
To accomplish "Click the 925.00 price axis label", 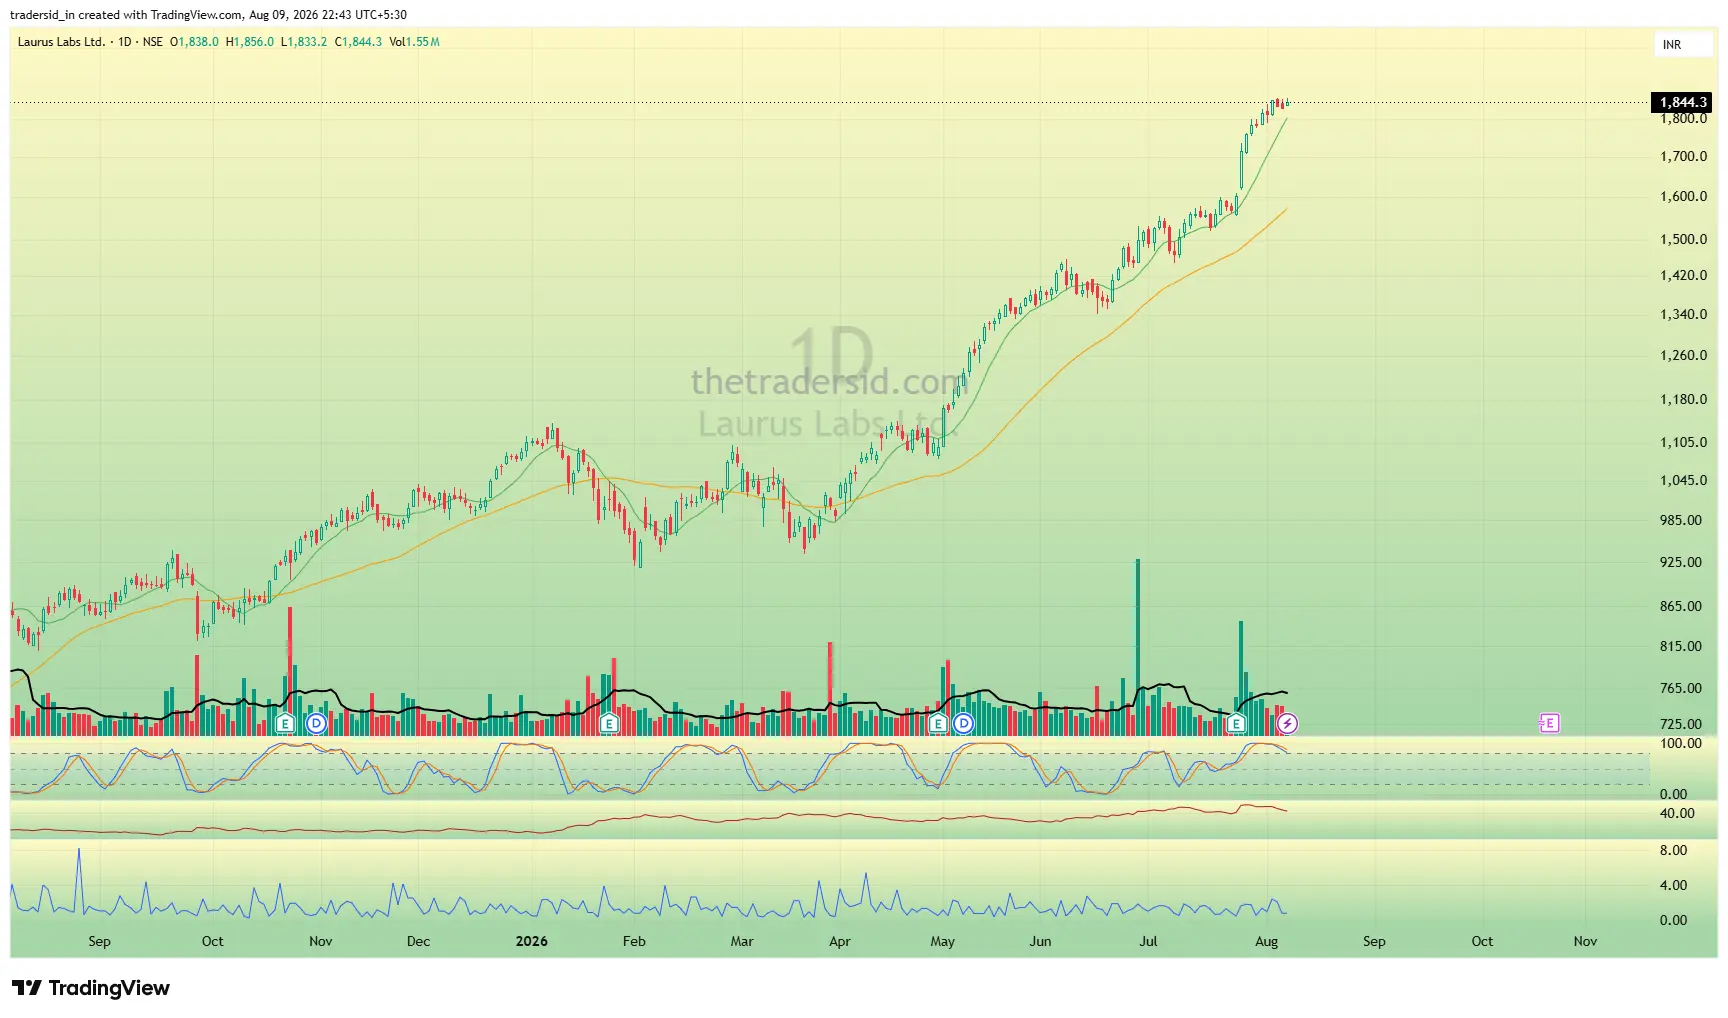I will tap(1681, 562).
